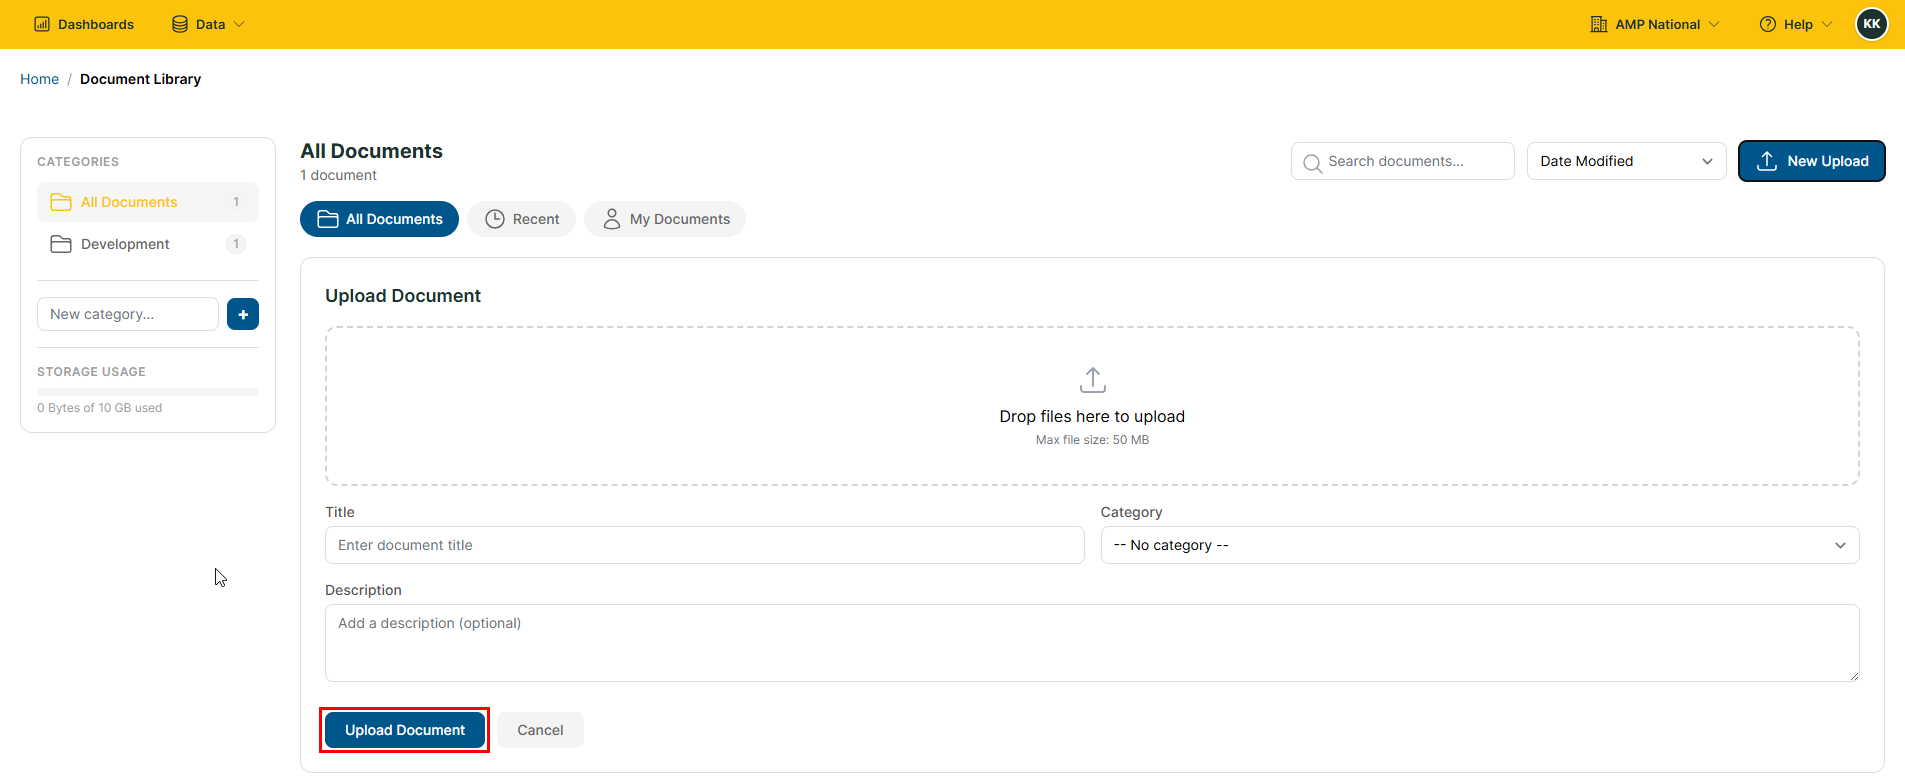The height and width of the screenshot is (778, 1905).
Task: Open the Help menu
Action: click(1796, 24)
